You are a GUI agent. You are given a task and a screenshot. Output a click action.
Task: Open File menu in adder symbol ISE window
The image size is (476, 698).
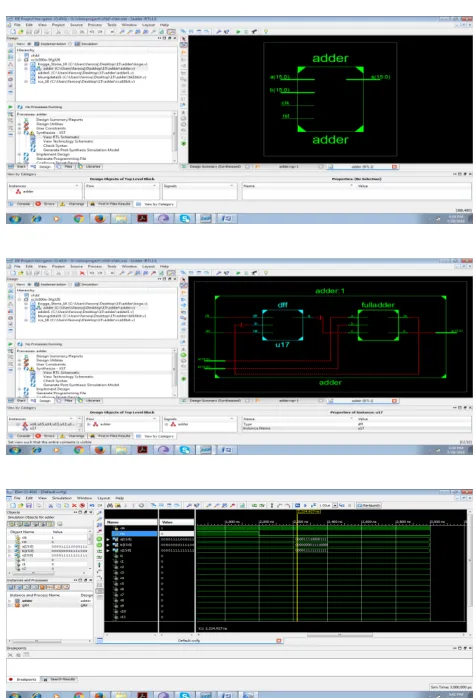pyautogui.click(x=17, y=25)
